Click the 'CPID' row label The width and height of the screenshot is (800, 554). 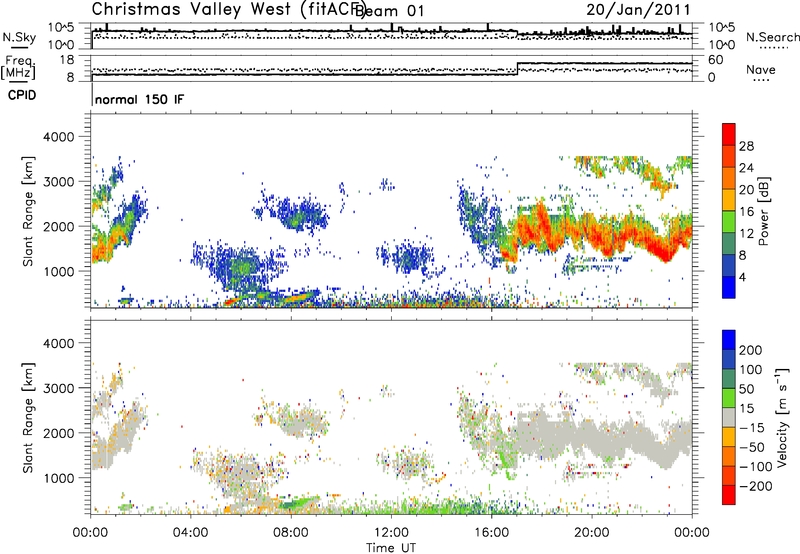point(22,95)
